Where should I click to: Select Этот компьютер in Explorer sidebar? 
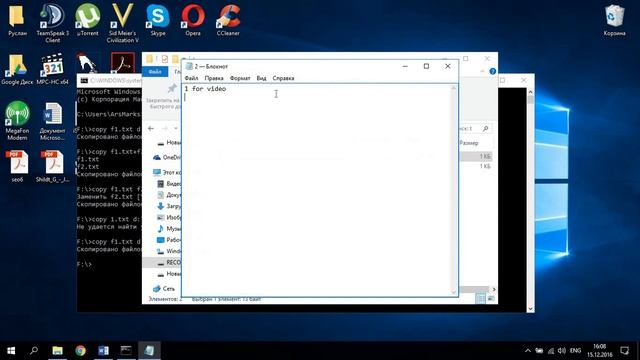[167, 172]
